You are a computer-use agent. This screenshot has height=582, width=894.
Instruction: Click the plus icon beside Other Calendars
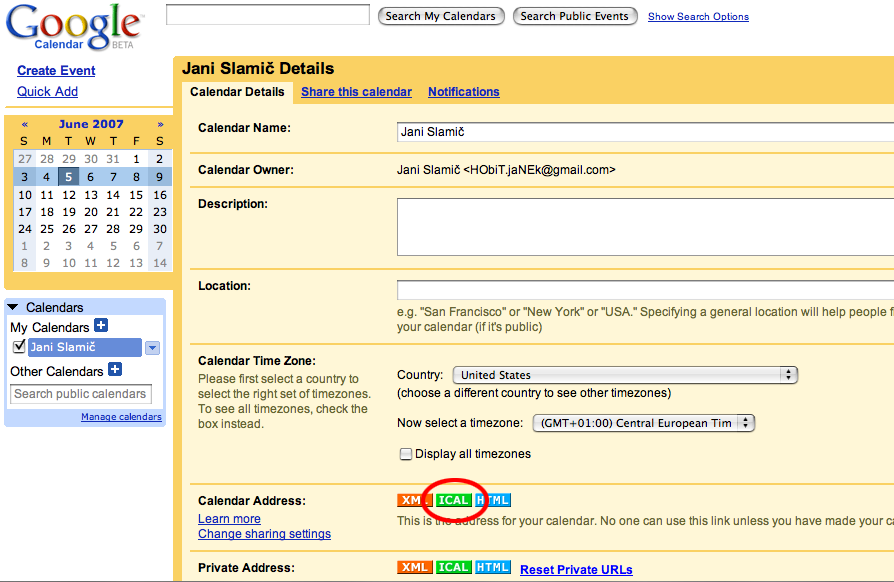(x=115, y=370)
